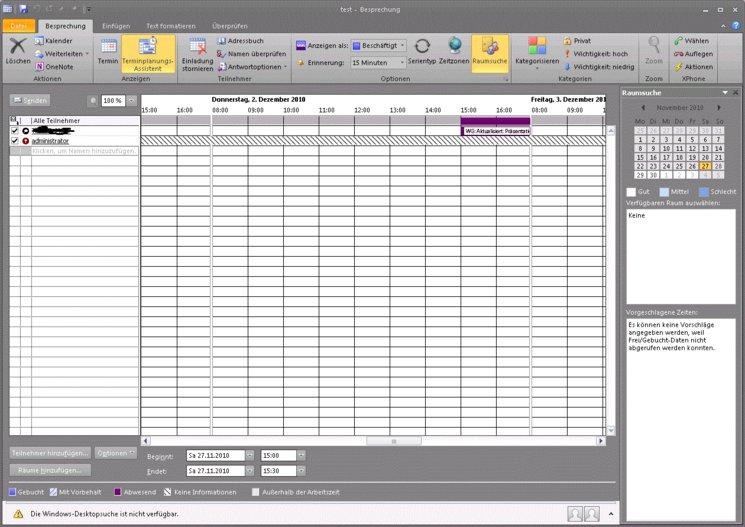745x527 pixels.
Task: Open Erinnerung 15 Minuten dropdown
Action: pyautogui.click(x=402, y=63)
